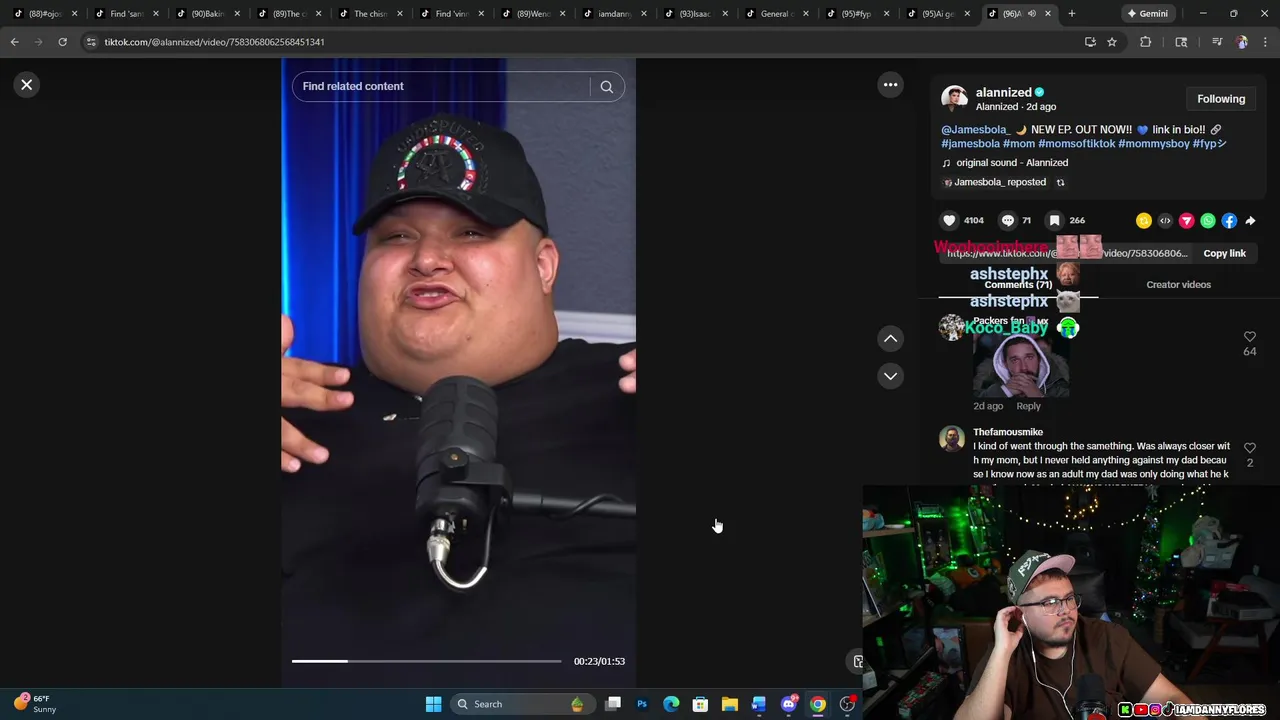This screenshot has width=1280, height=720.
Task: Like the video with the heart icon
Action: point(949,220)
